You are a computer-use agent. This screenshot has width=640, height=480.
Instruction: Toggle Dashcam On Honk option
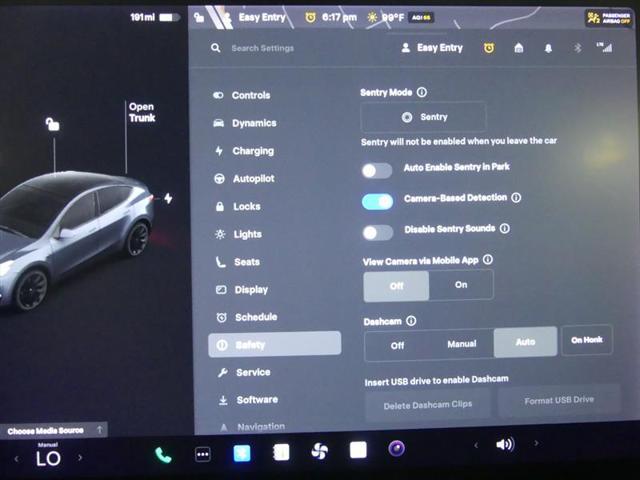coord(587,340)
